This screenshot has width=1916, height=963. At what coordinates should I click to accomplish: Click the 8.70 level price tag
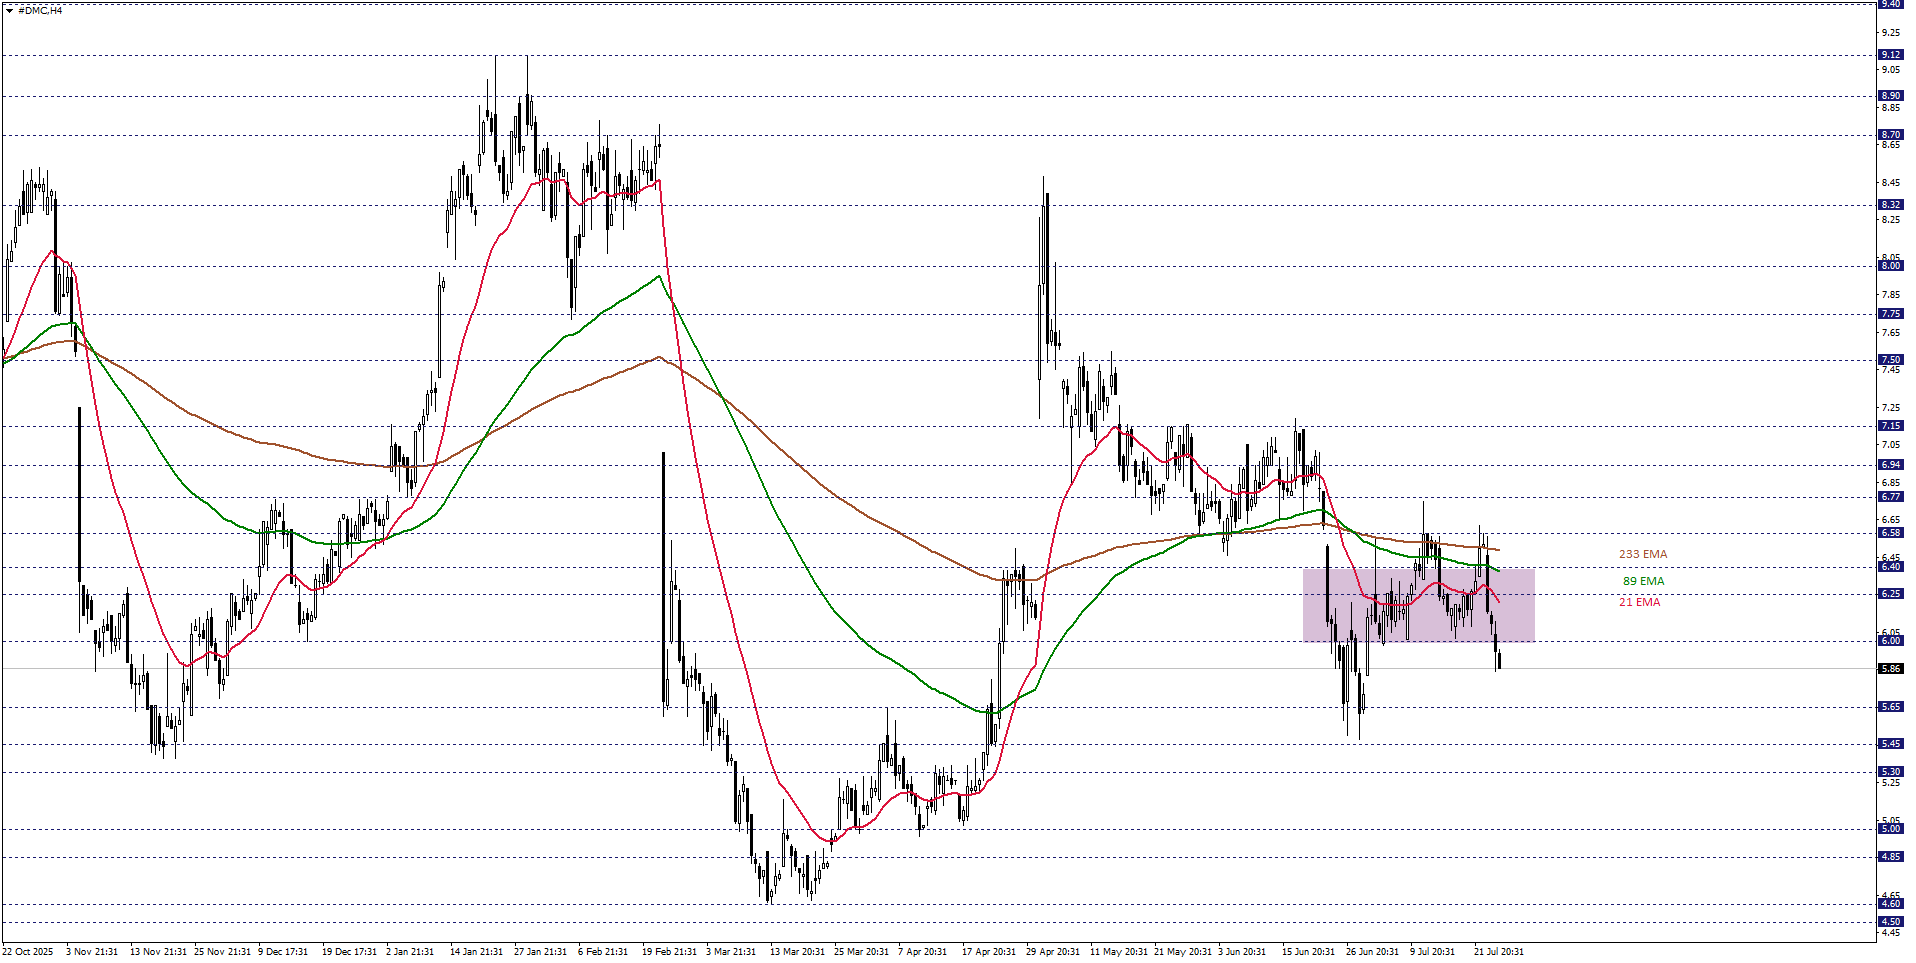1891,135
